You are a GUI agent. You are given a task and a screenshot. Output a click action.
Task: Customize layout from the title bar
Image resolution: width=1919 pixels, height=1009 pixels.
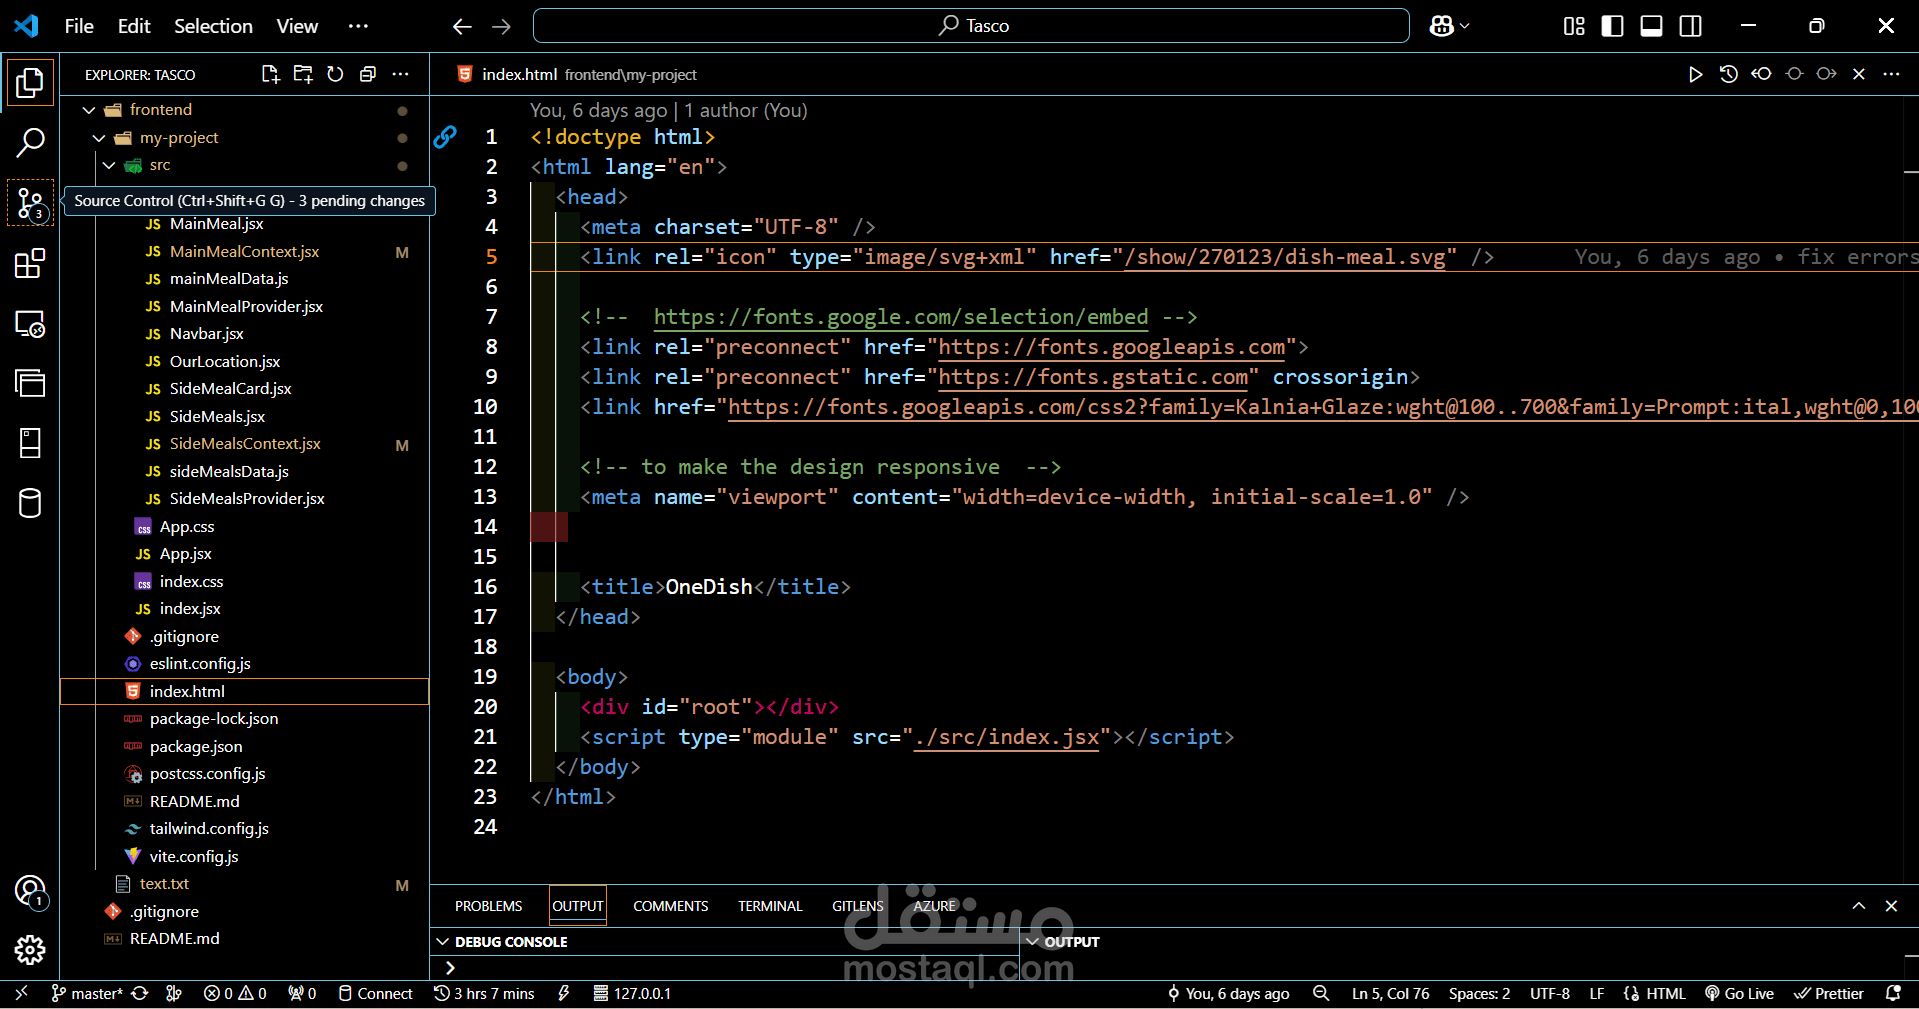tap(1574, 26)
